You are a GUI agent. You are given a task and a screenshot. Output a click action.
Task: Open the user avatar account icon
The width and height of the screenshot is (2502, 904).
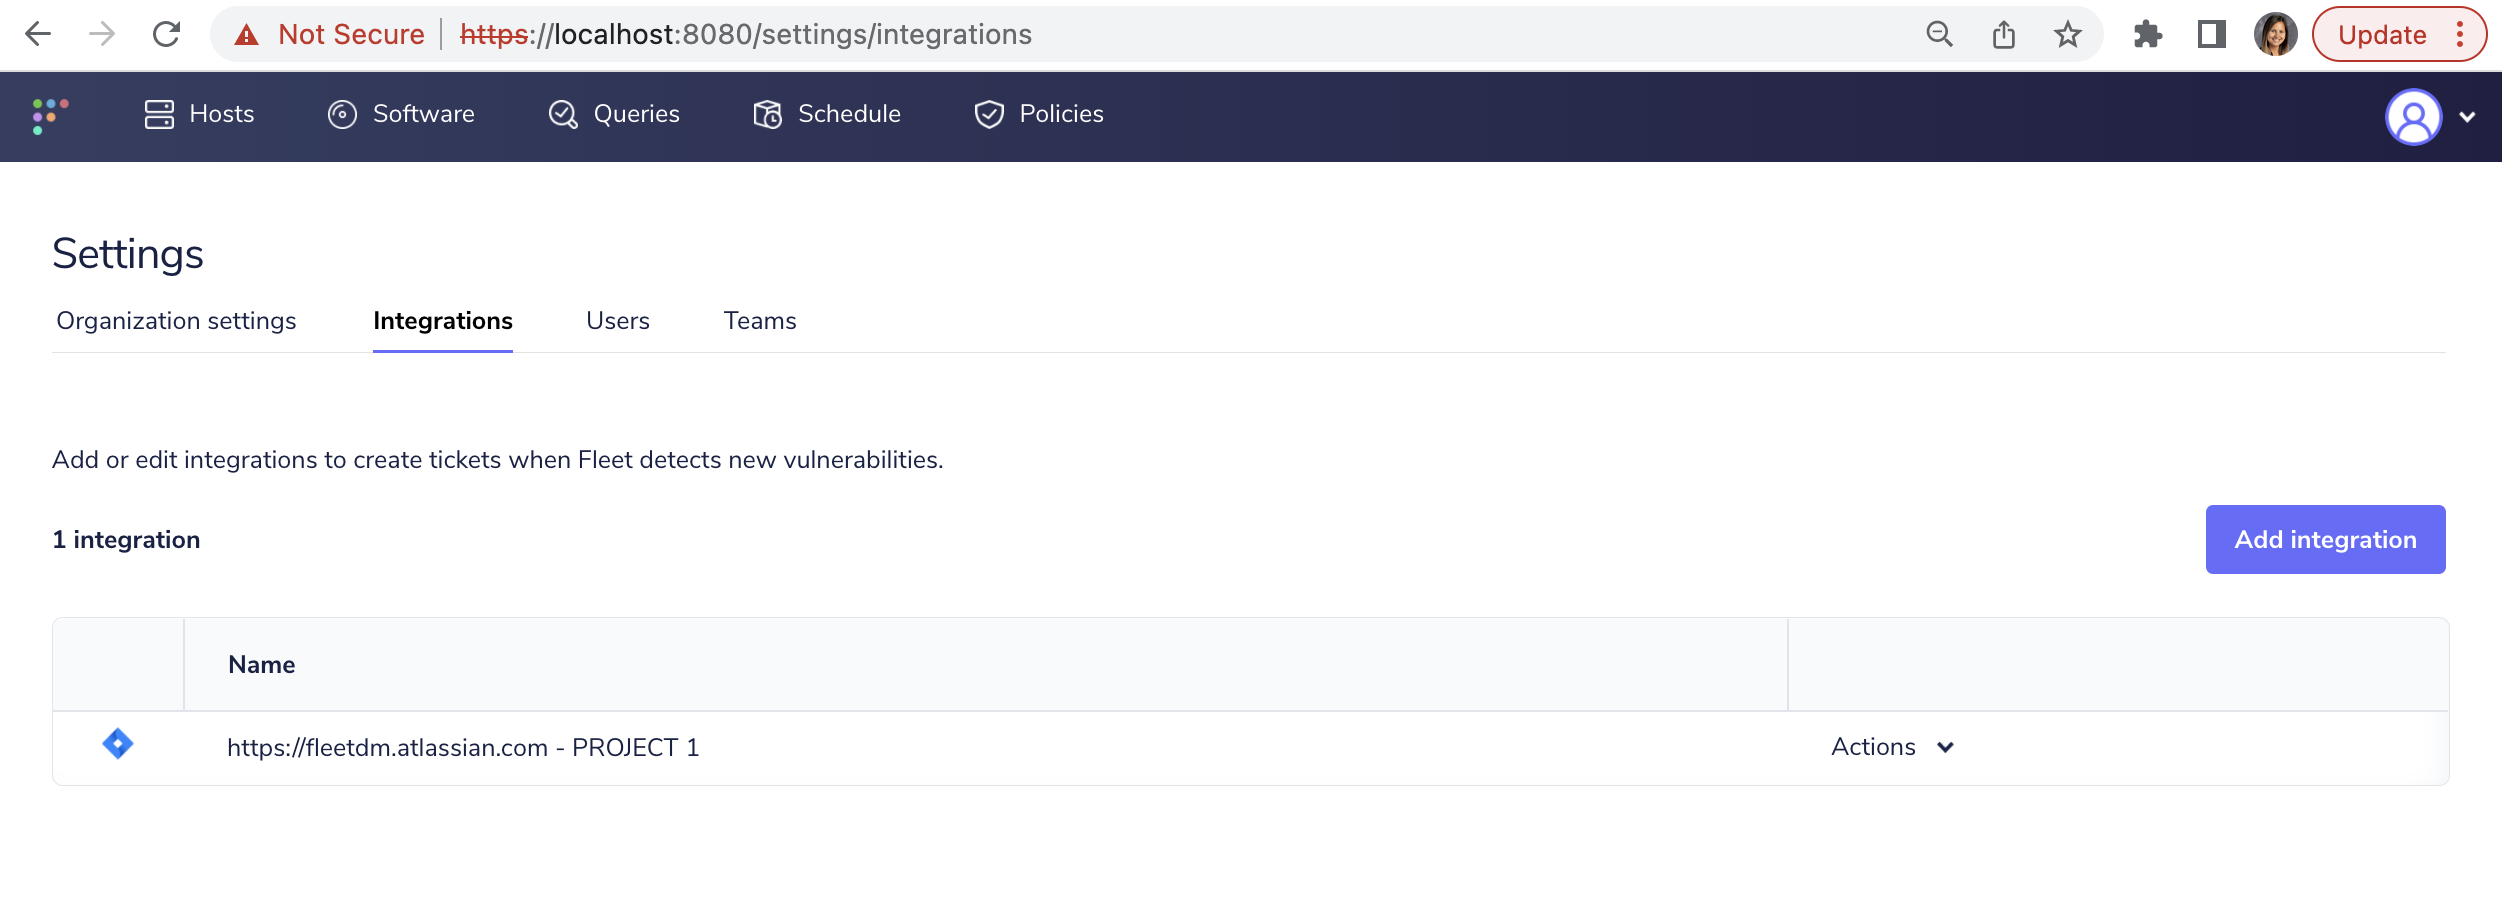pos(2414,116)
